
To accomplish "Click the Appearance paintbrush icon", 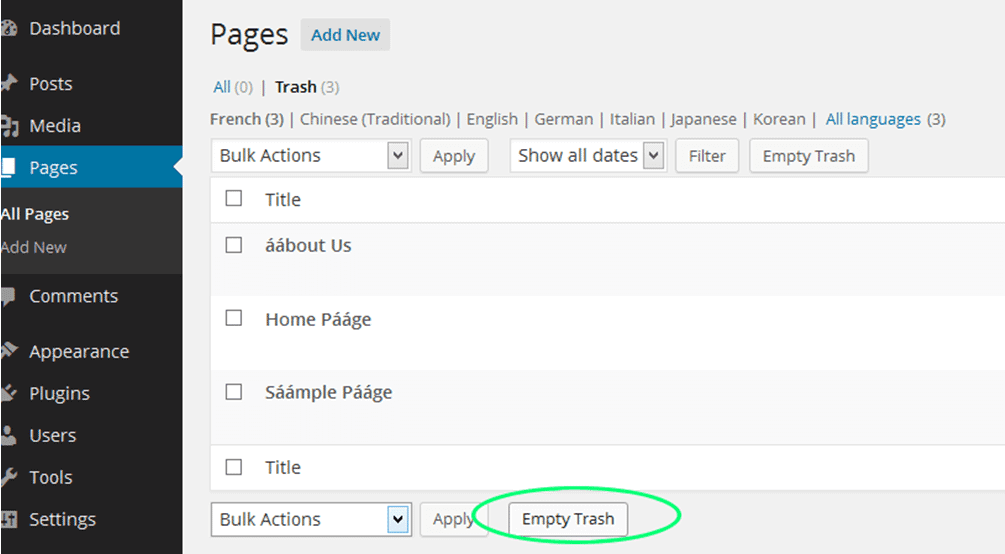I will click(x=8, y=351).
